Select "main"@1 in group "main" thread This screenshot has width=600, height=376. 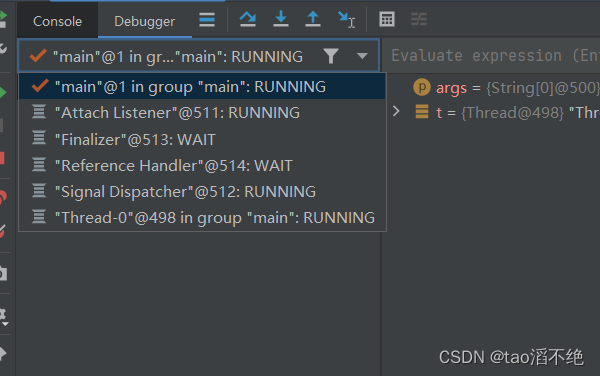coord(202,87)
